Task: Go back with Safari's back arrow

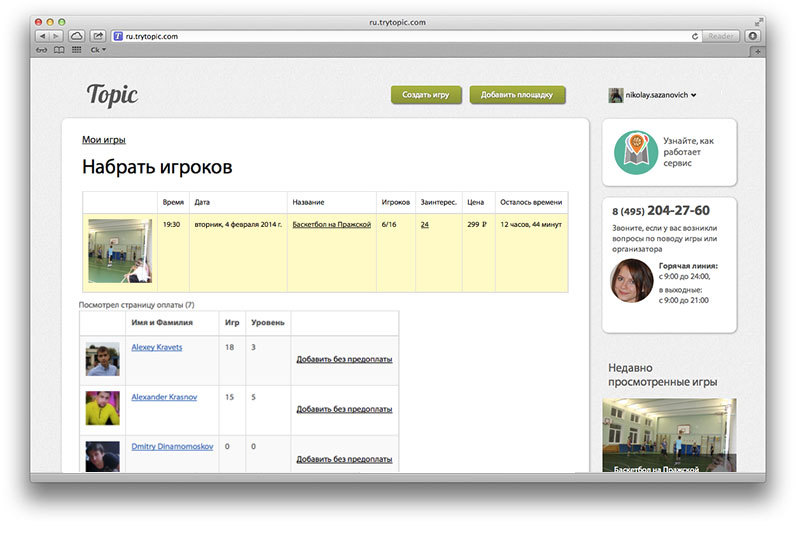Action: pyautogui.click(x=42, y=36)
